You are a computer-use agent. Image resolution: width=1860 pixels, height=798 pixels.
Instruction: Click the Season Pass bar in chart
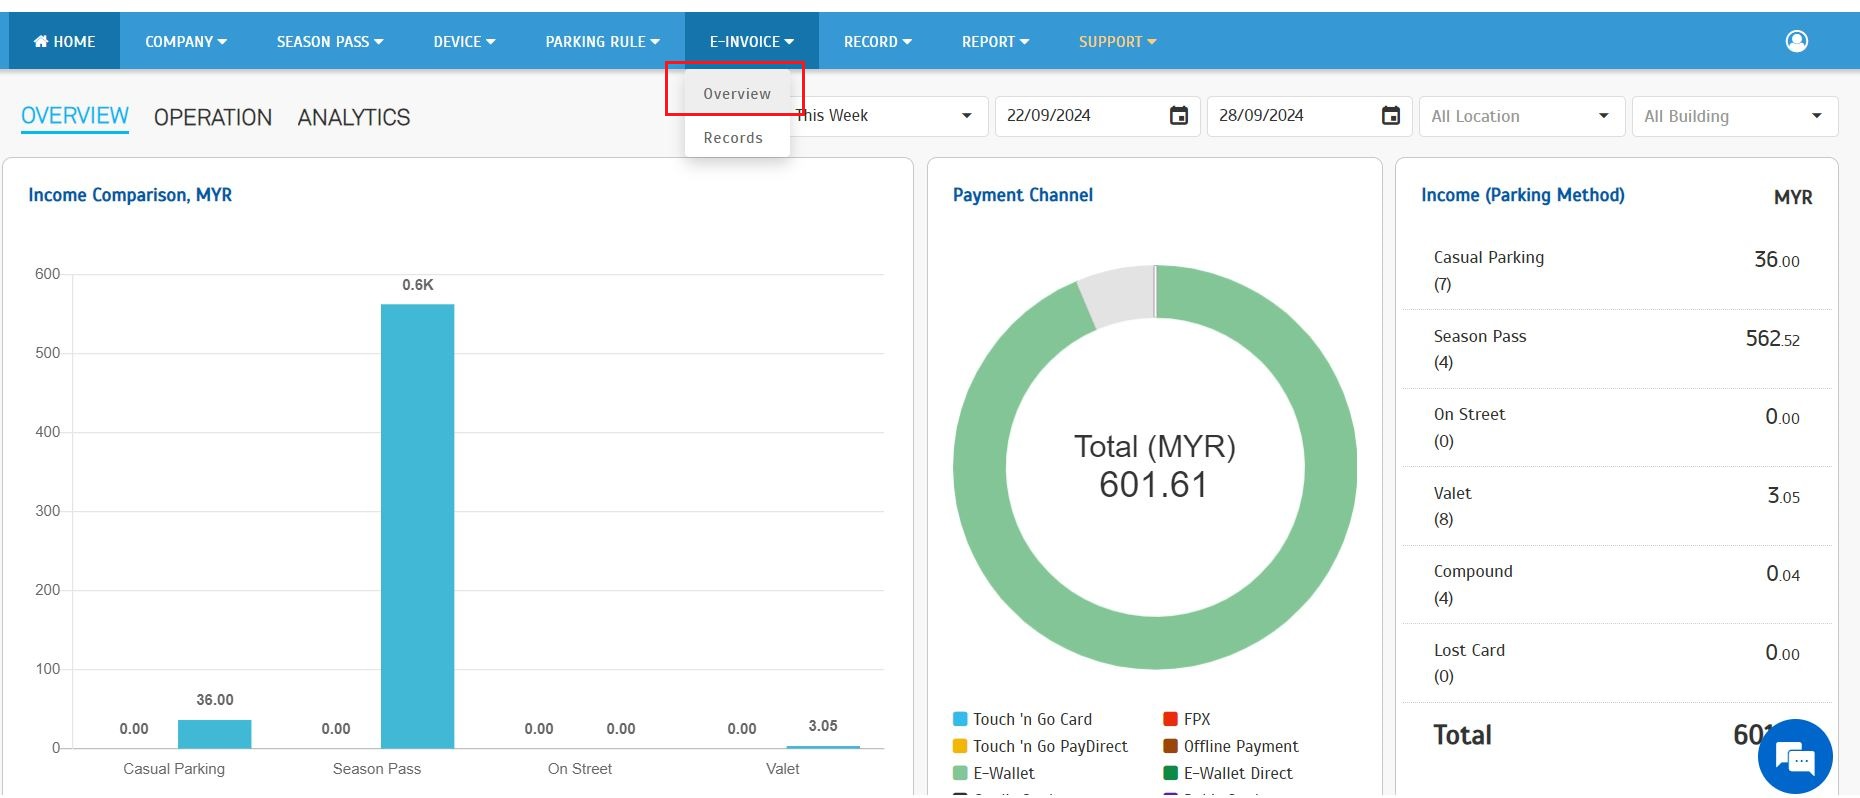(417, 525)
